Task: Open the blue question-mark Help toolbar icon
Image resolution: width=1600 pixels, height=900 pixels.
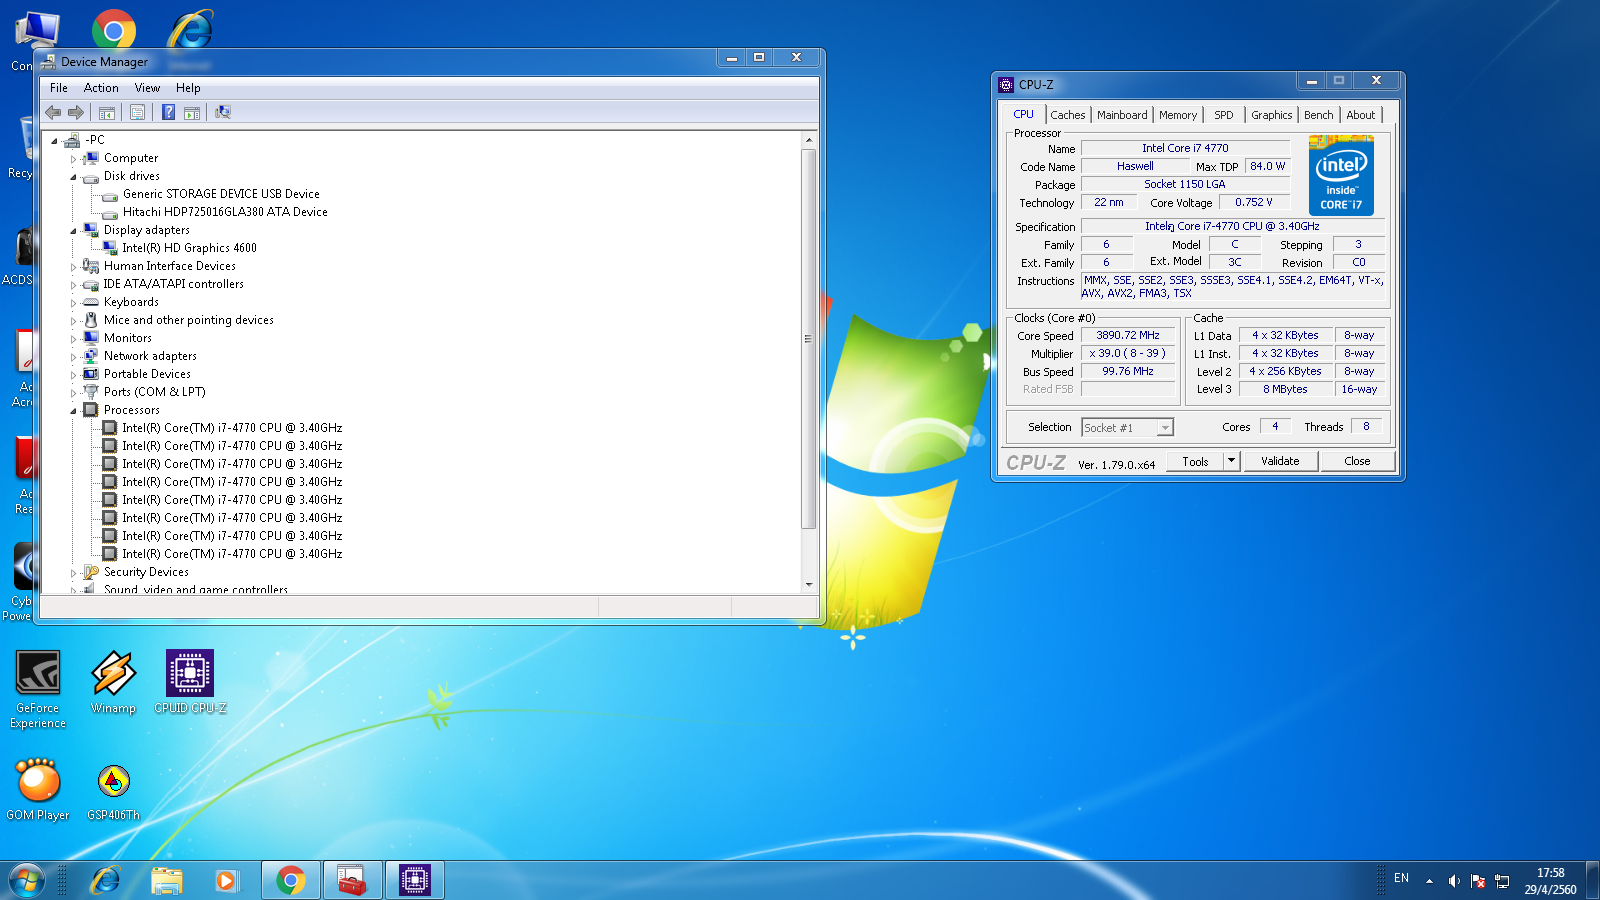Action: [x=168, y=112]
